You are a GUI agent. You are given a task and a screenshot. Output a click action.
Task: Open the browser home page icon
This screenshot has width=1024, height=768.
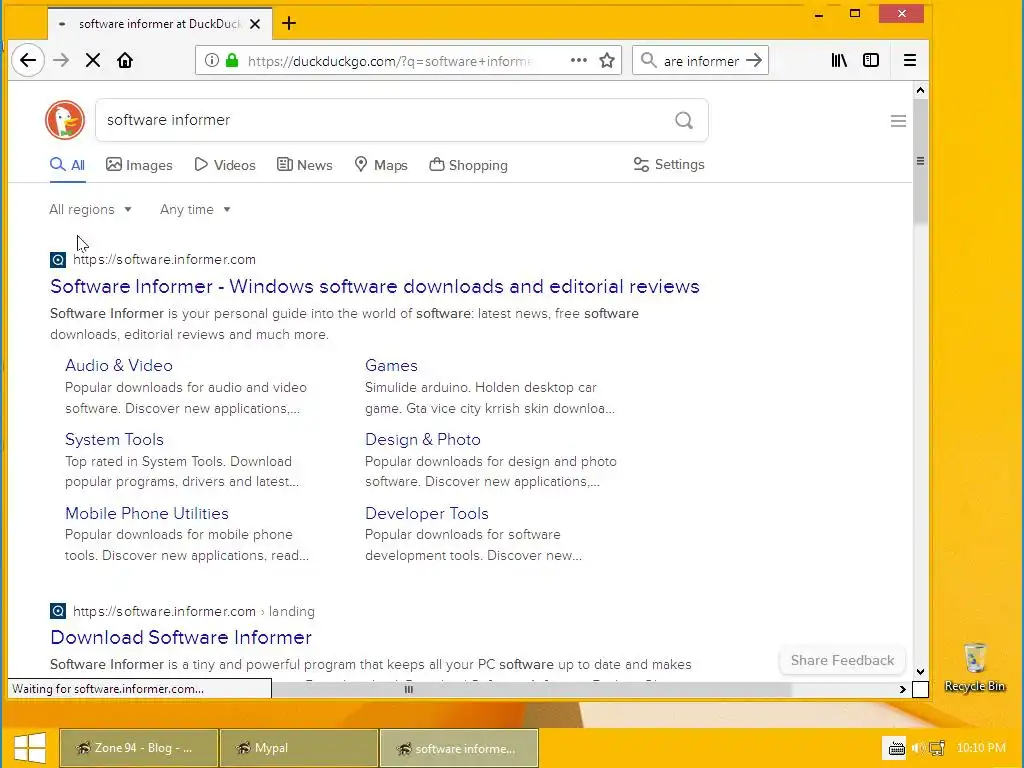point(125,61)
